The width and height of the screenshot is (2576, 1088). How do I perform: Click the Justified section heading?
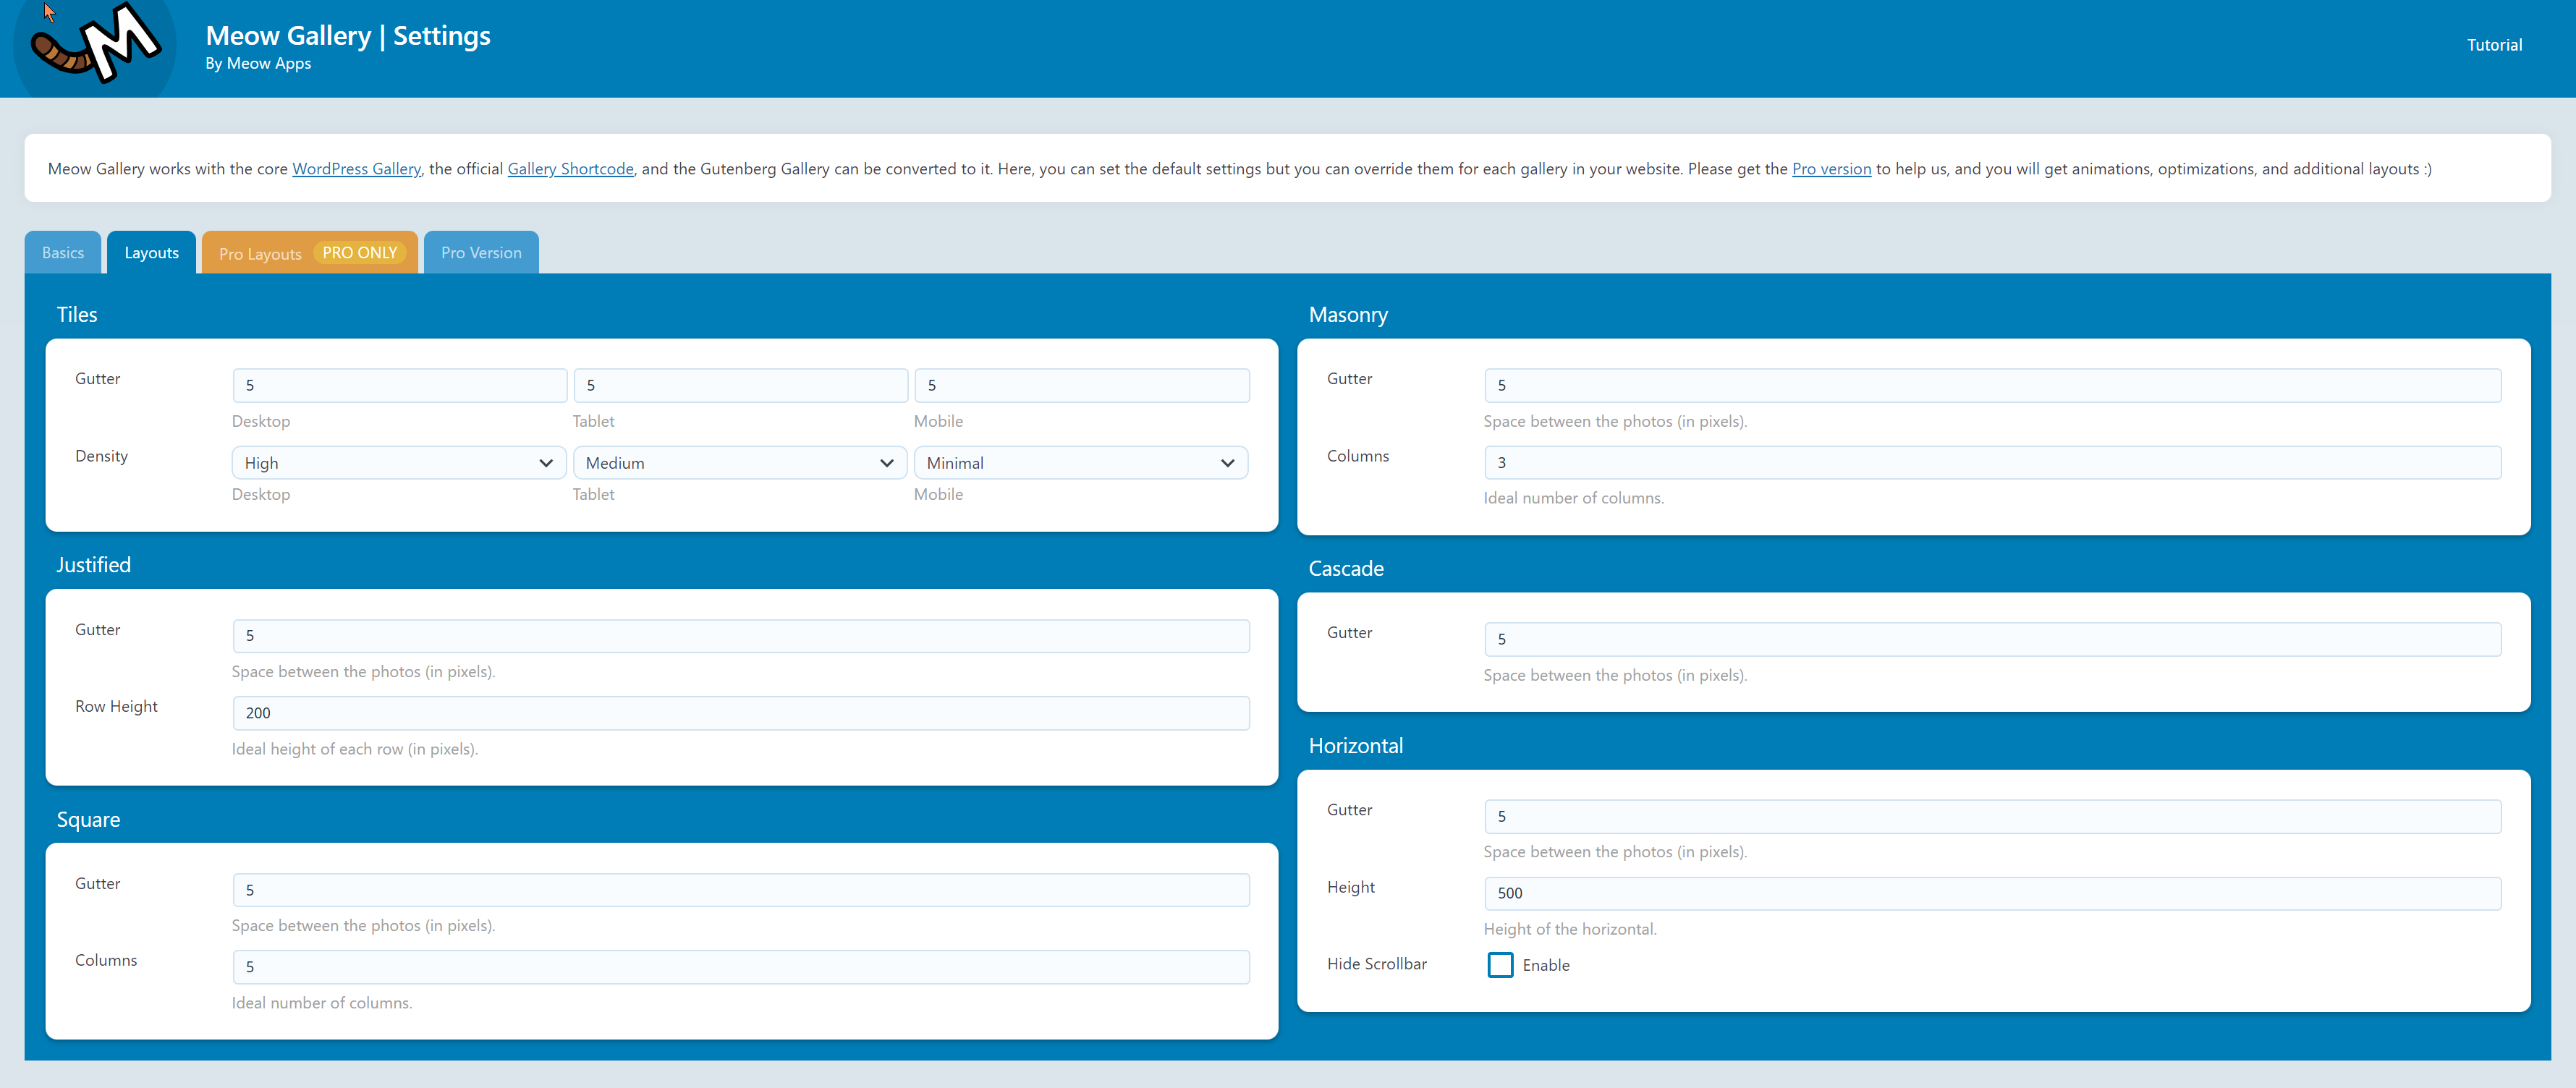tap(94, 565)
